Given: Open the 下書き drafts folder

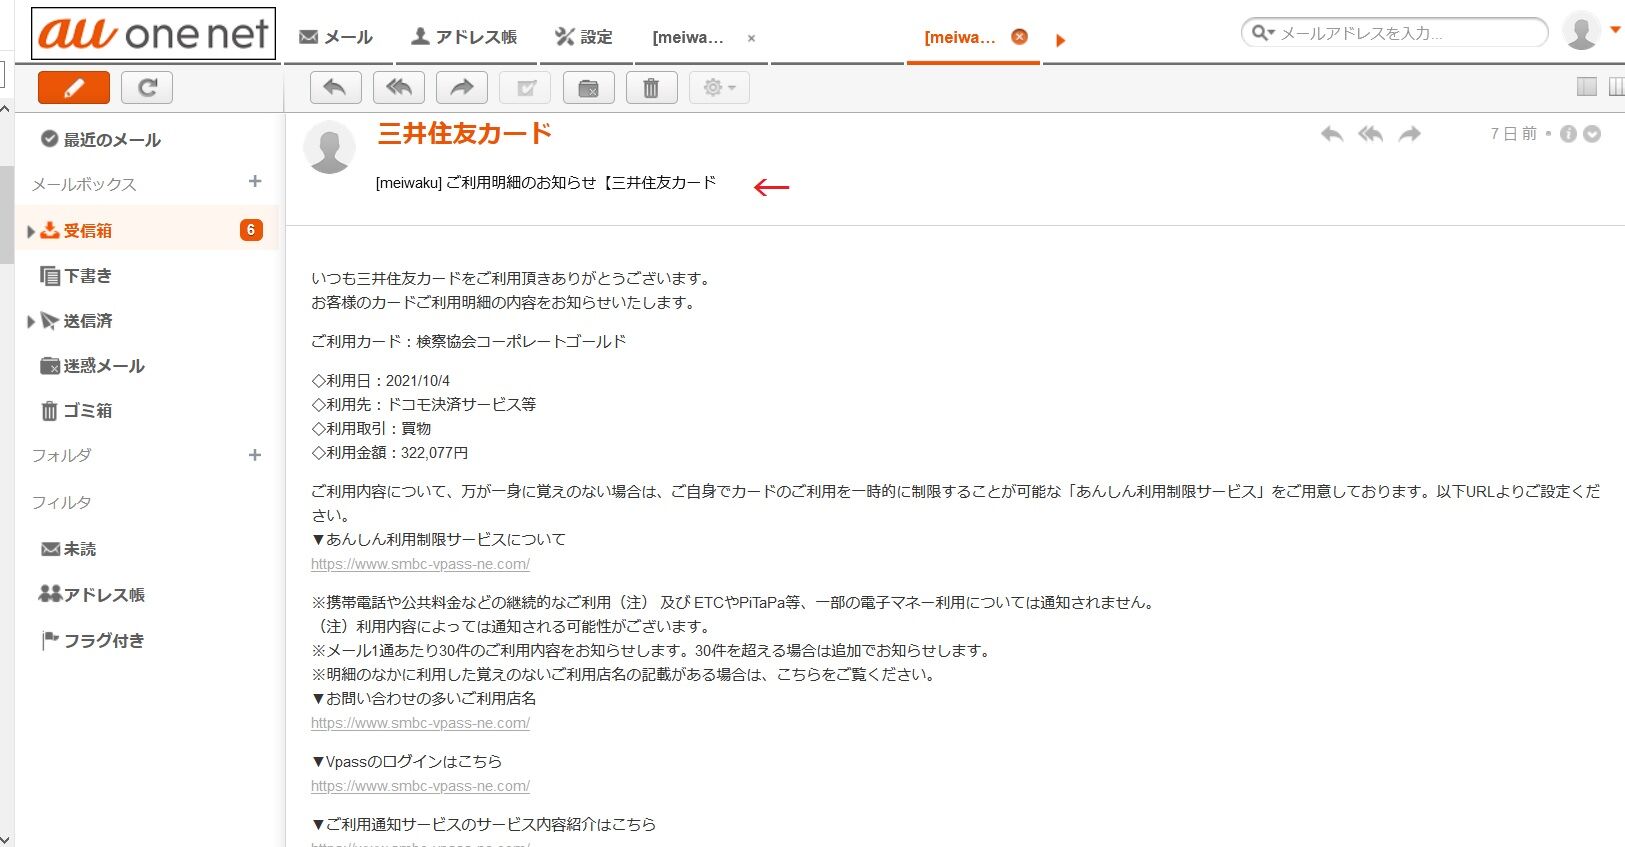Looking at the screenshot, I should (x=76, y=276).
